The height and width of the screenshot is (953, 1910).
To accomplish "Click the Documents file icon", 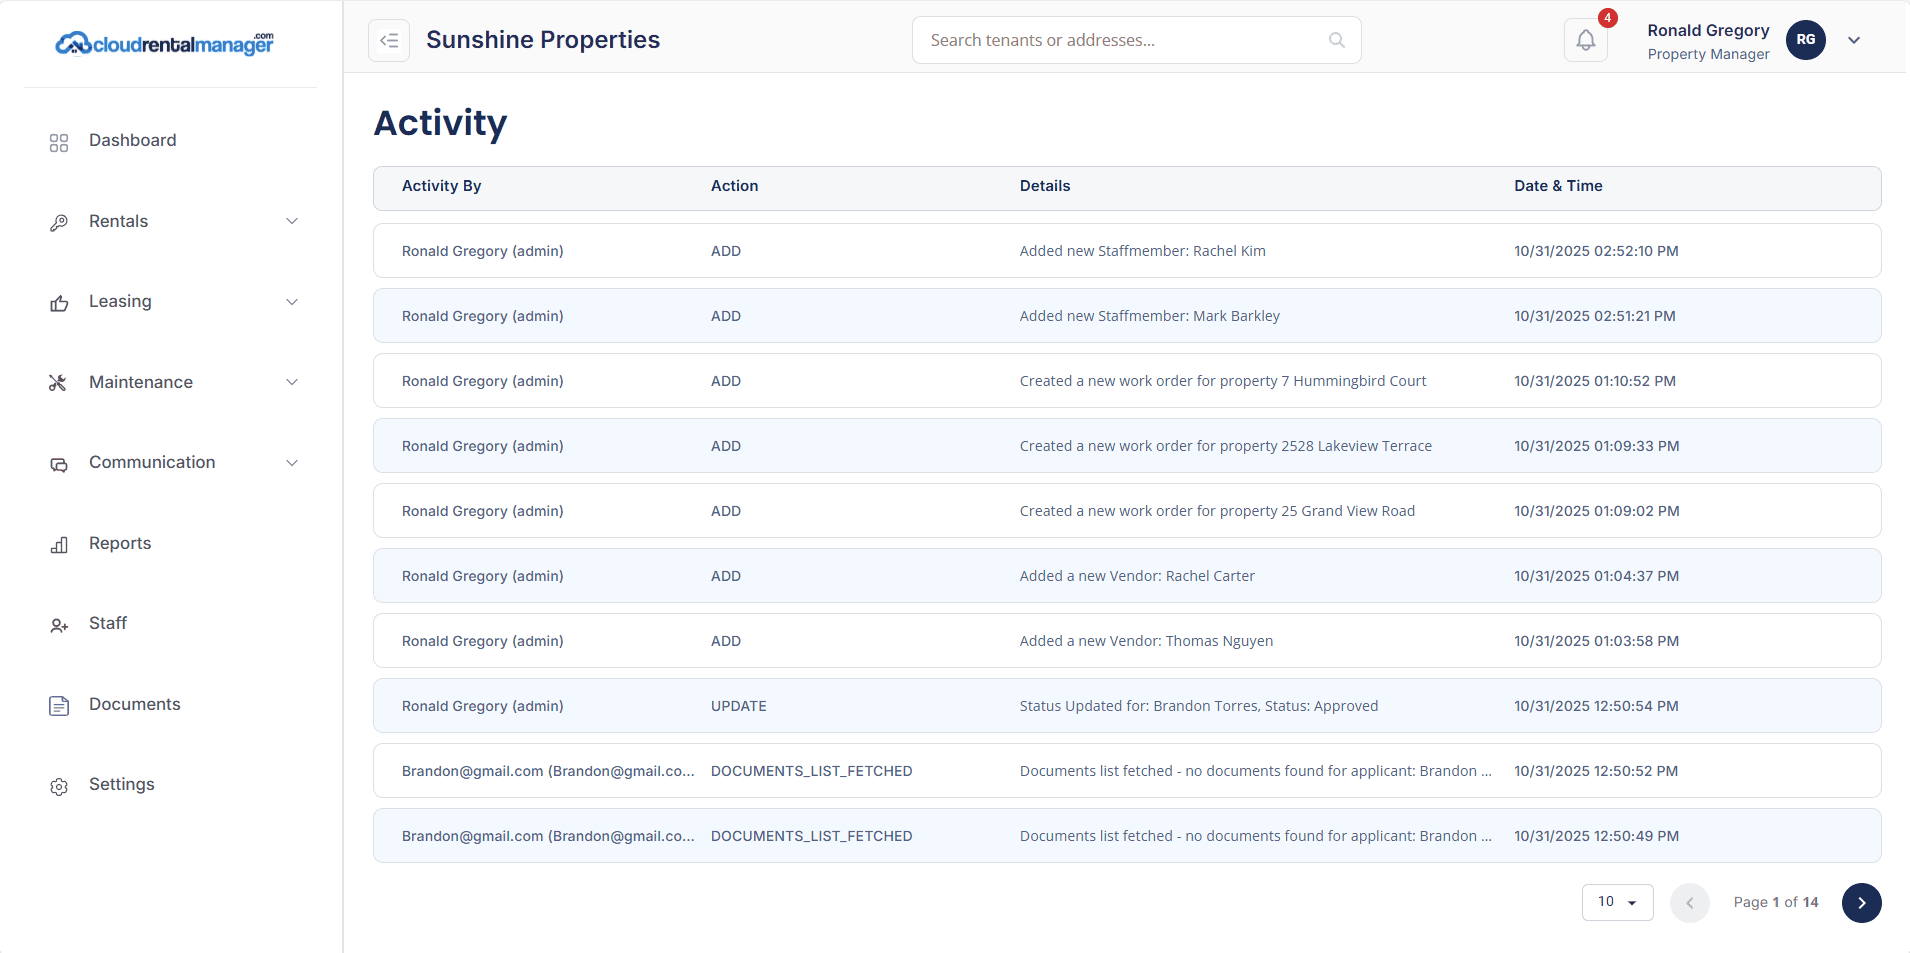I will click(59, 706).
